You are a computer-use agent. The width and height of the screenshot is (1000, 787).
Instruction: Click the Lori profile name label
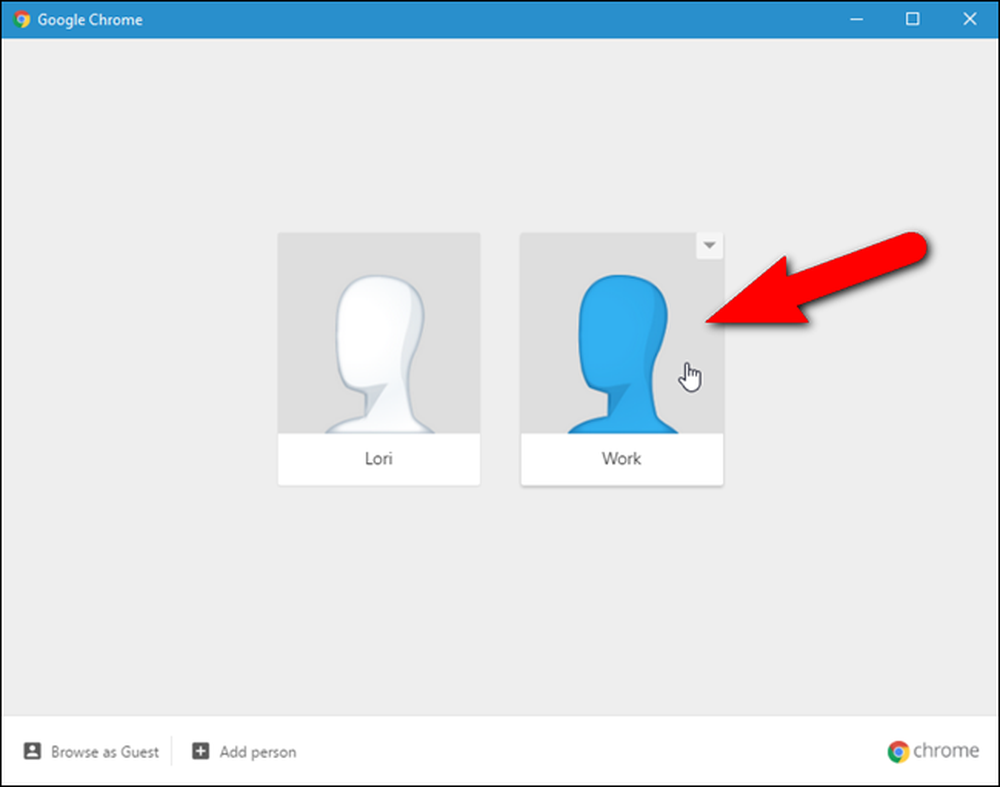pos(379,459)
